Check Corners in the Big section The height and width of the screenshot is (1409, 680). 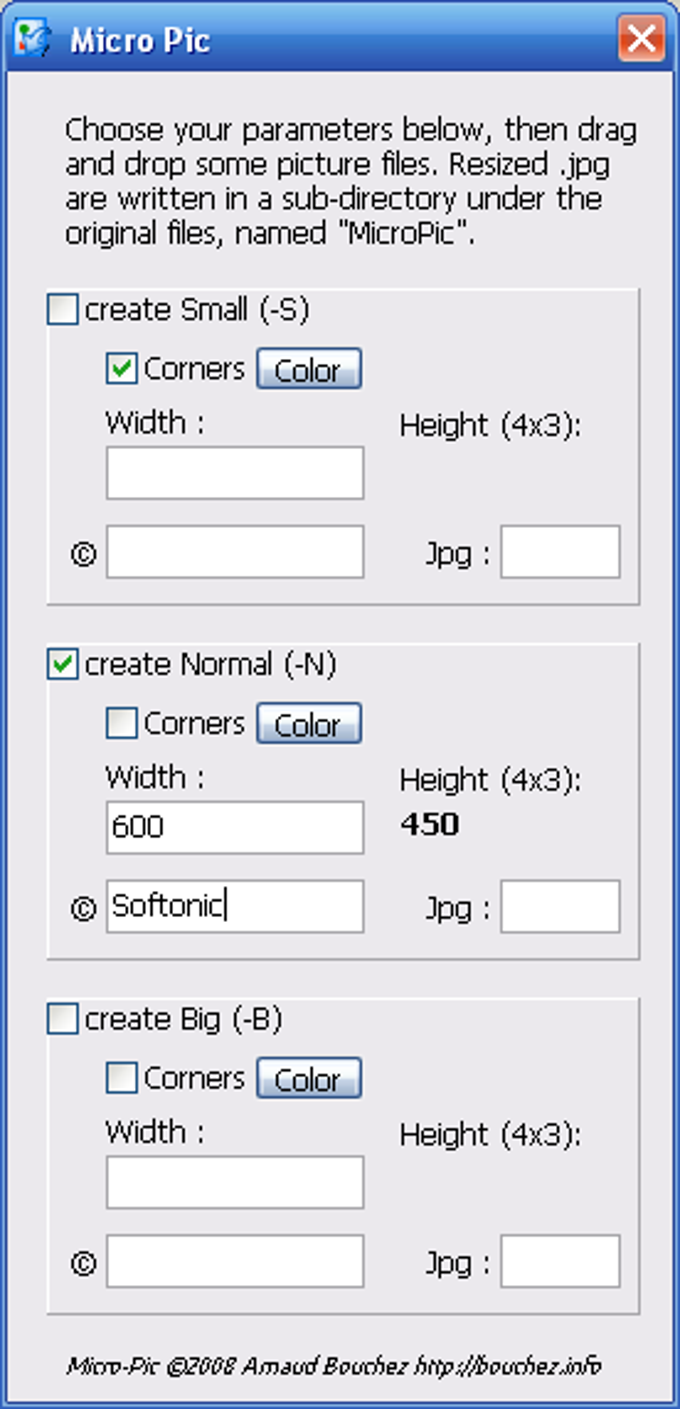121,1078
